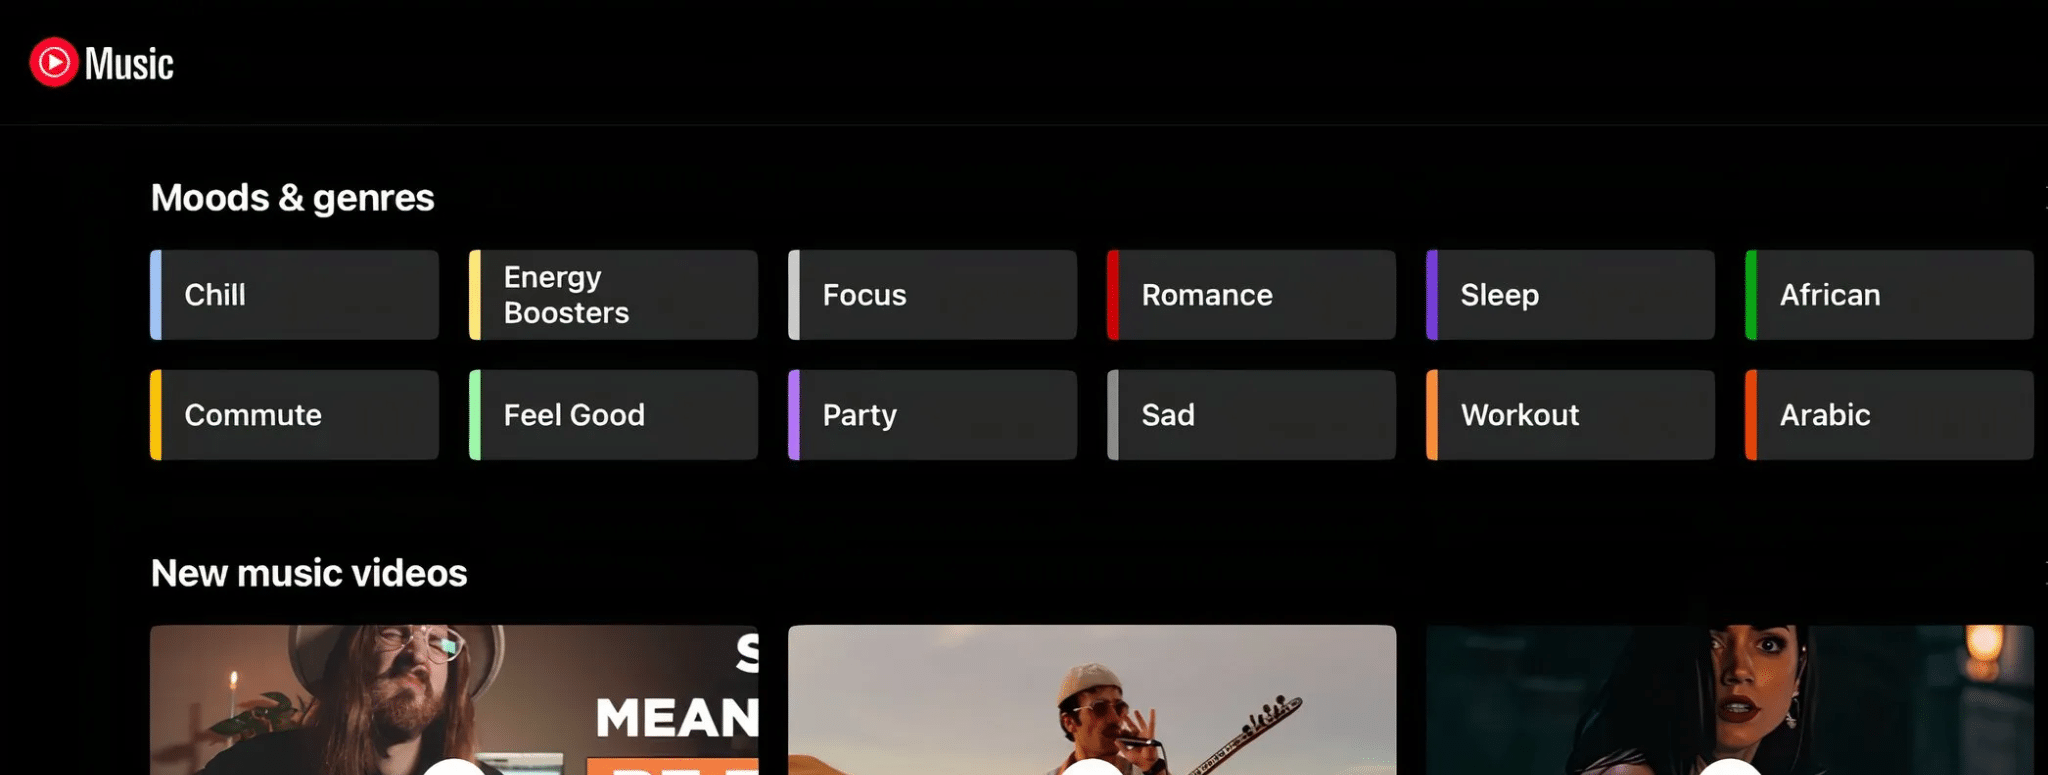Choose the Arabic genre tile
Screen dimensions: 2048x775
[1889, 415]
